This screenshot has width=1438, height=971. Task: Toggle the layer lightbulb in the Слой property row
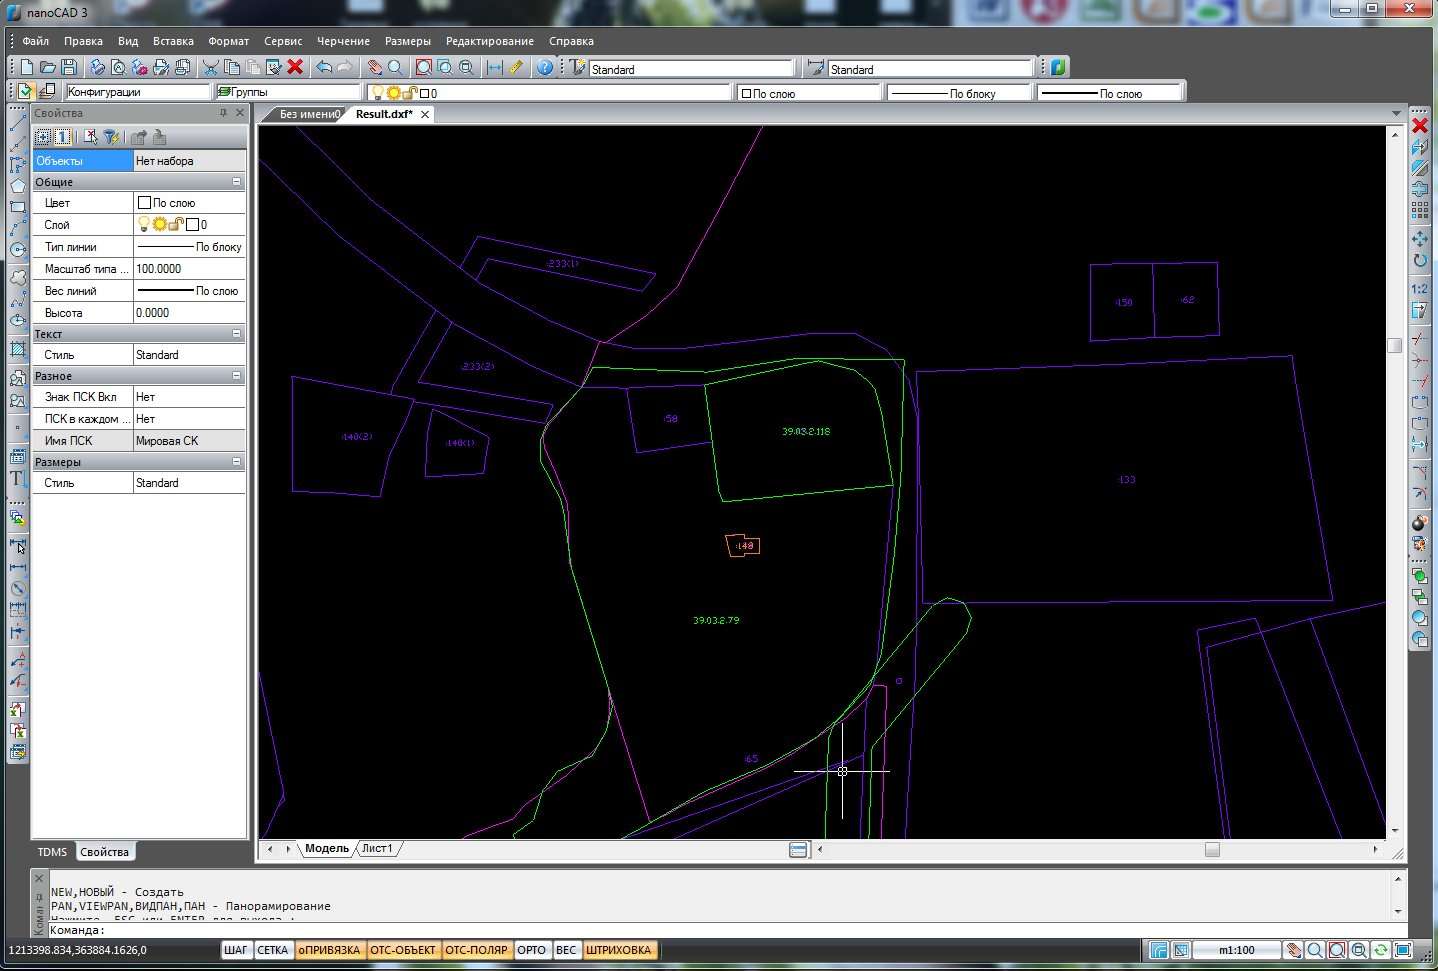[143, 224]
